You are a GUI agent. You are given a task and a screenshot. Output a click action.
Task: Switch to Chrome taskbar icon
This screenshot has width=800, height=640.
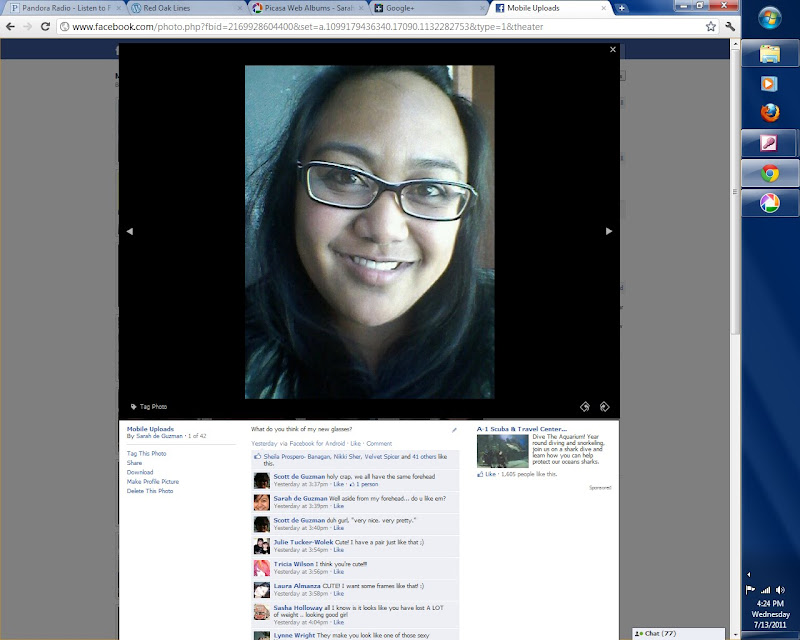point(769,173)
